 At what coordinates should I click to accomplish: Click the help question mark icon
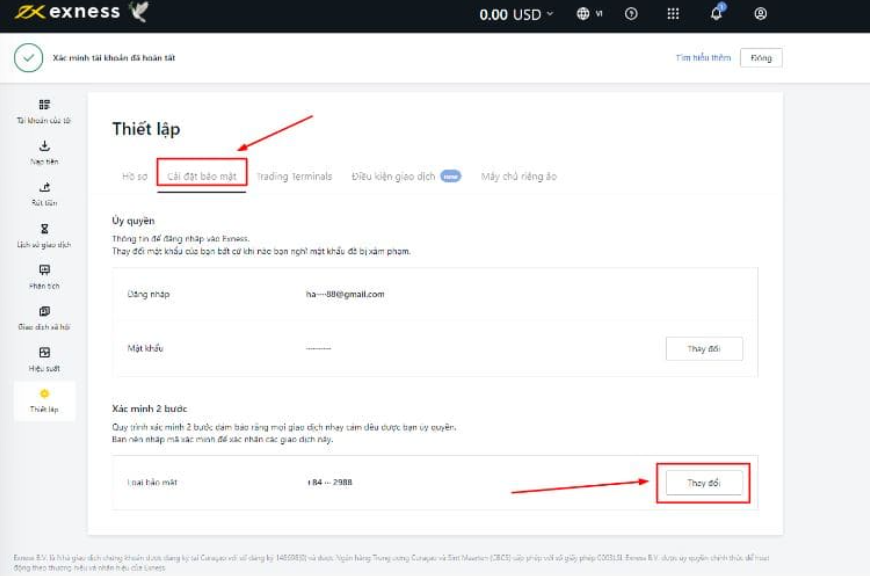point(631,14)
